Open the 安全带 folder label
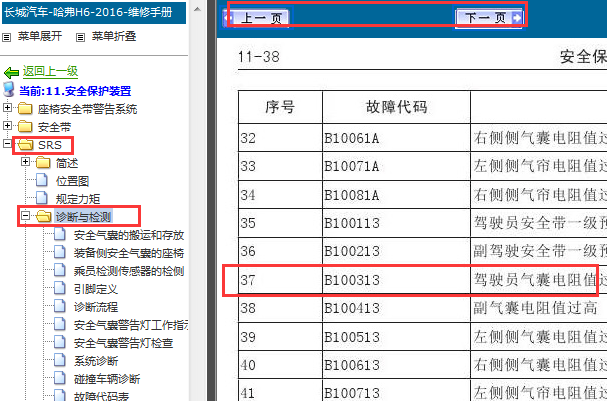This screenshot has width=607, height=401. 55,127
